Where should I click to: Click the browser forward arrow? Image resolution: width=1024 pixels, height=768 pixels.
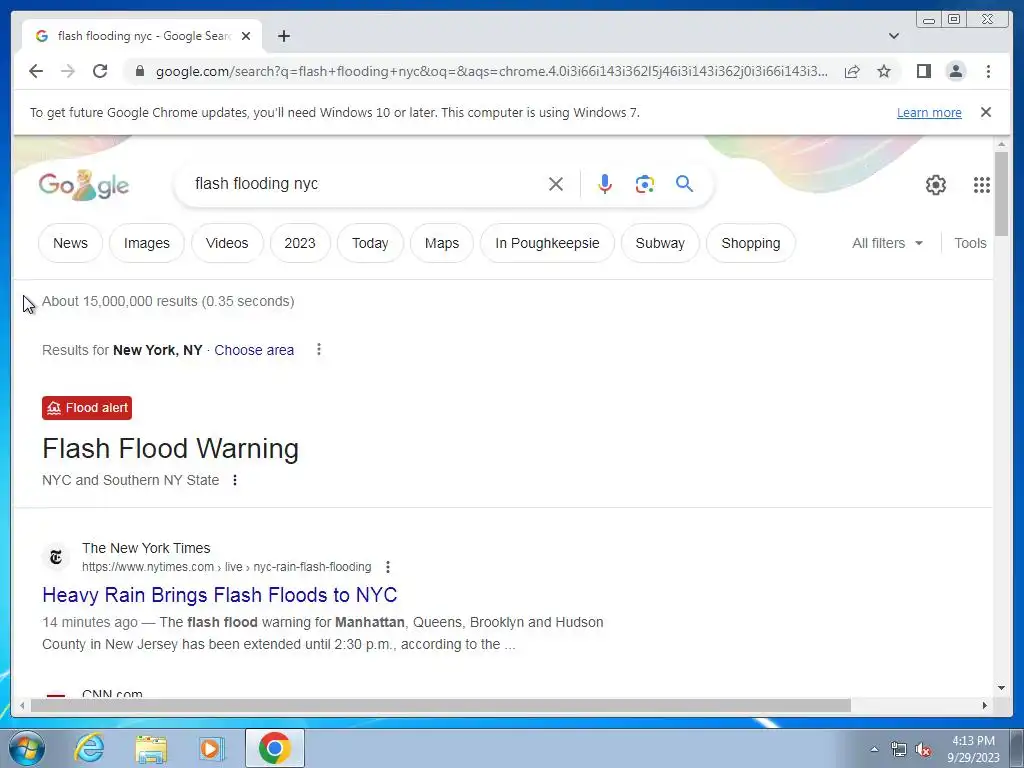[x=68, y=71]
